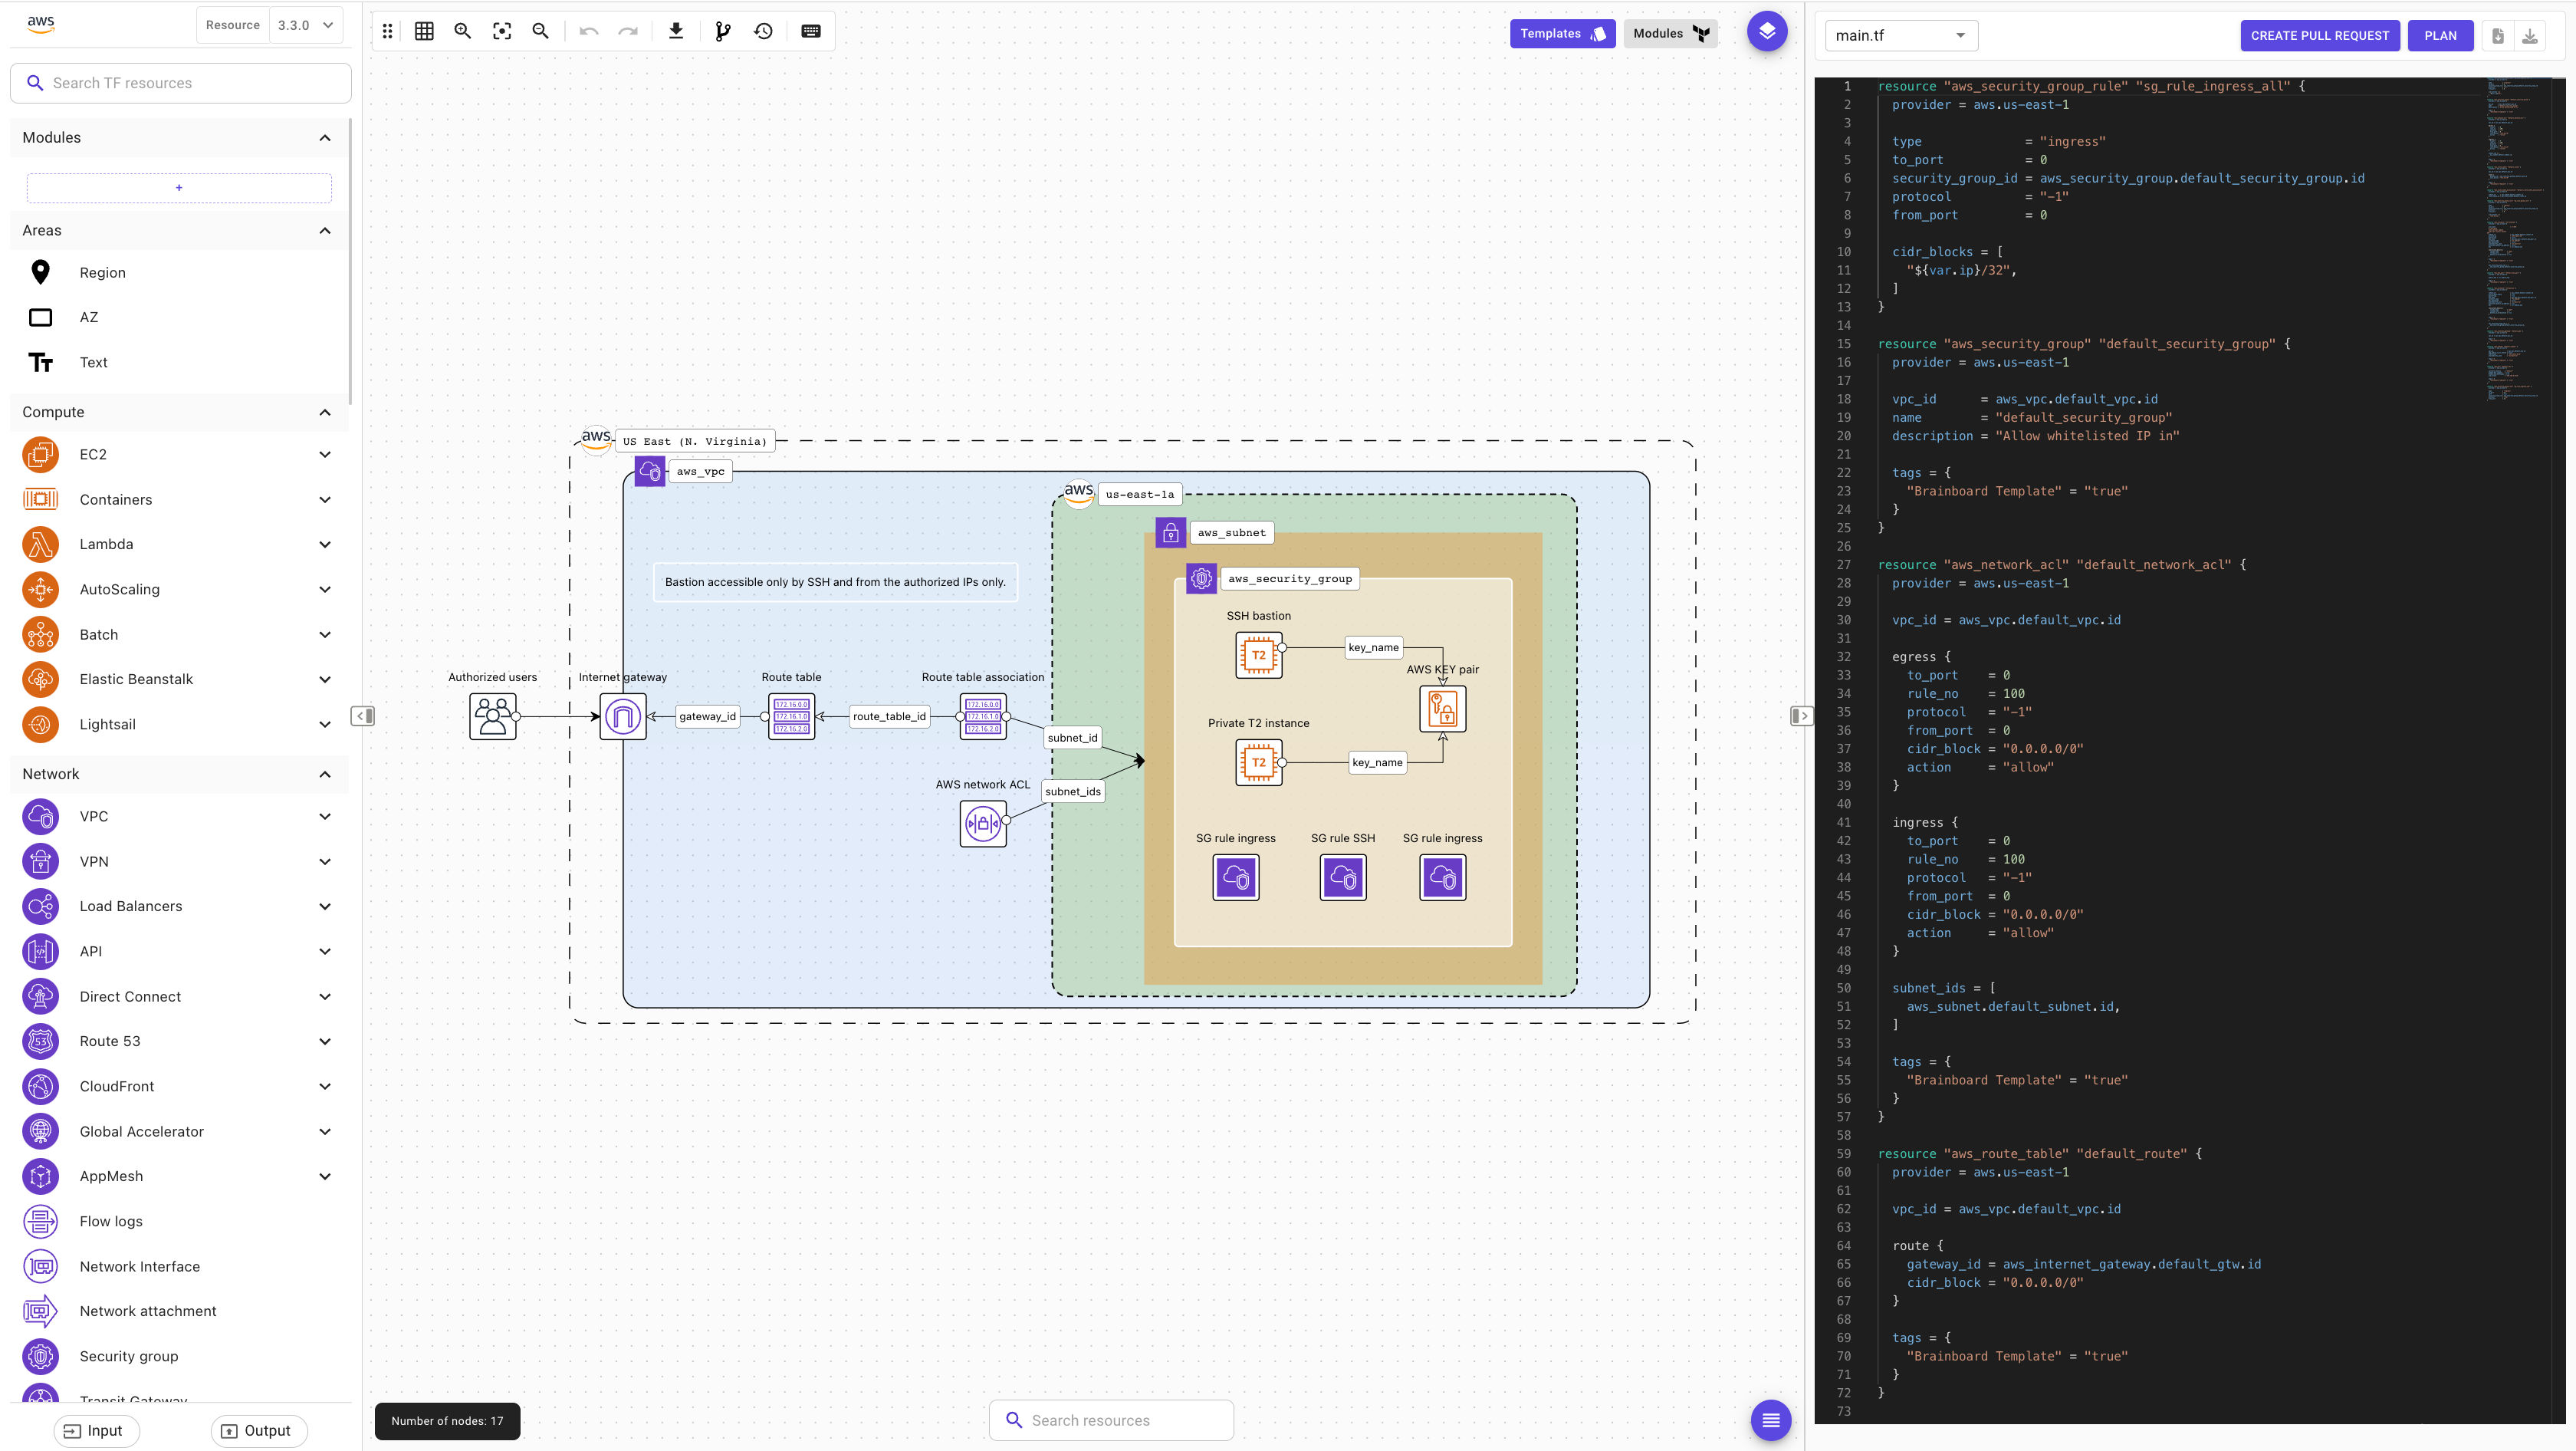
Task: Select the Security group resource
Action: [x=180, y=1356]
